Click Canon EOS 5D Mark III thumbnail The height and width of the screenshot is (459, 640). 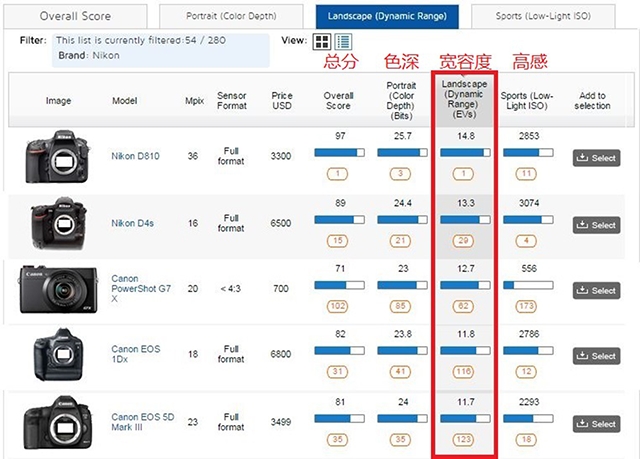pos(57,424)
